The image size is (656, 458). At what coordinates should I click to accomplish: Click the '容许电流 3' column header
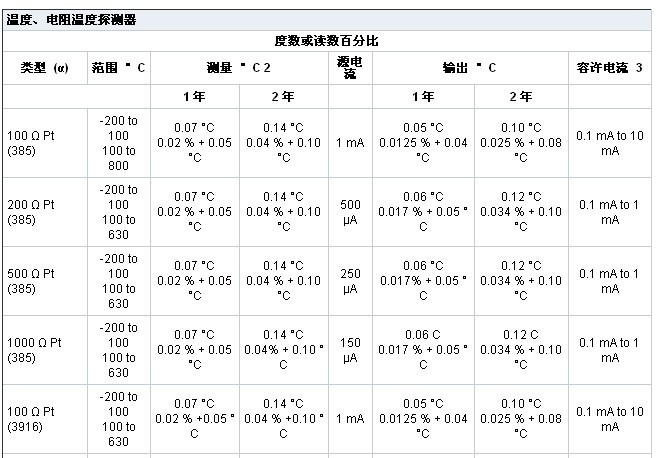[x=609, y=67]
